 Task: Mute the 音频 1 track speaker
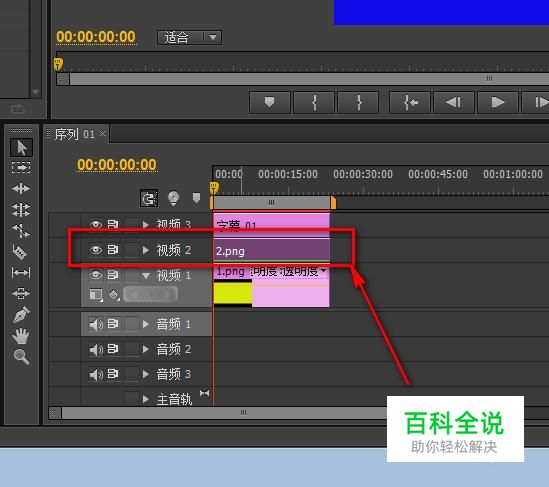point(96,324)
